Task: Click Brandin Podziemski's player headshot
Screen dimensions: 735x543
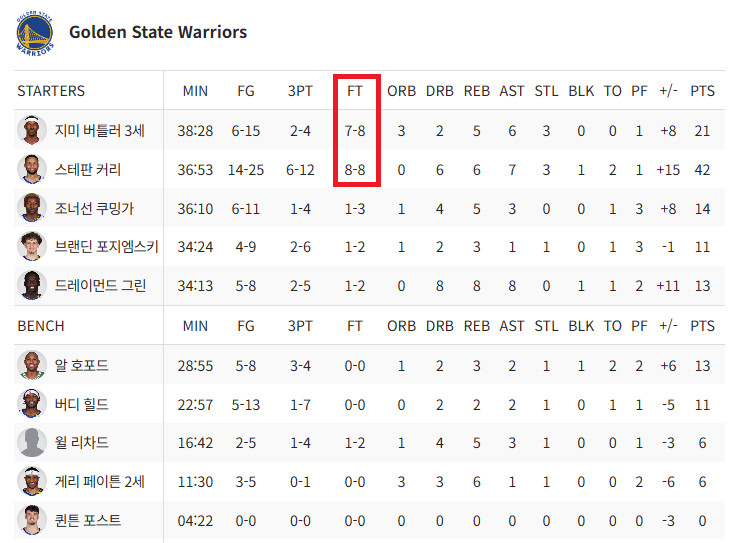Action: click(x=32, y=246)
